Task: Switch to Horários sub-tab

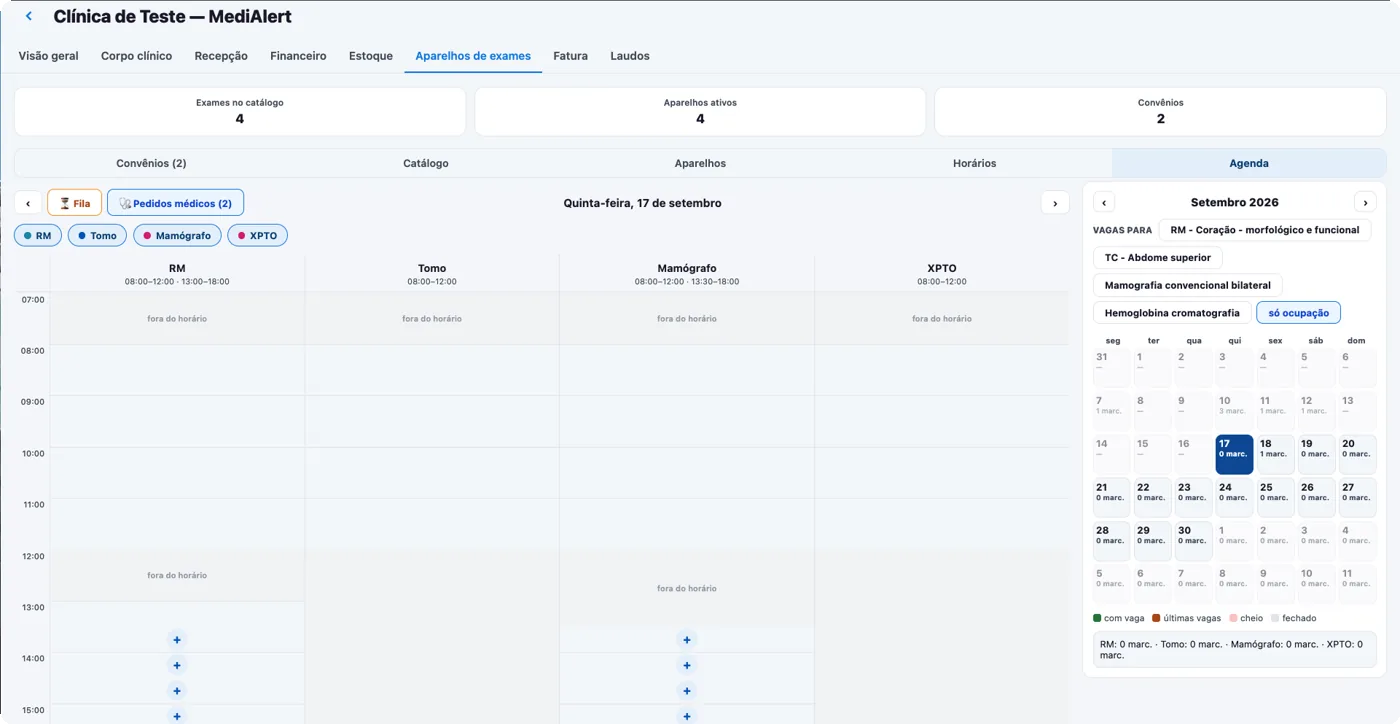Action: [x=975, y=163]
